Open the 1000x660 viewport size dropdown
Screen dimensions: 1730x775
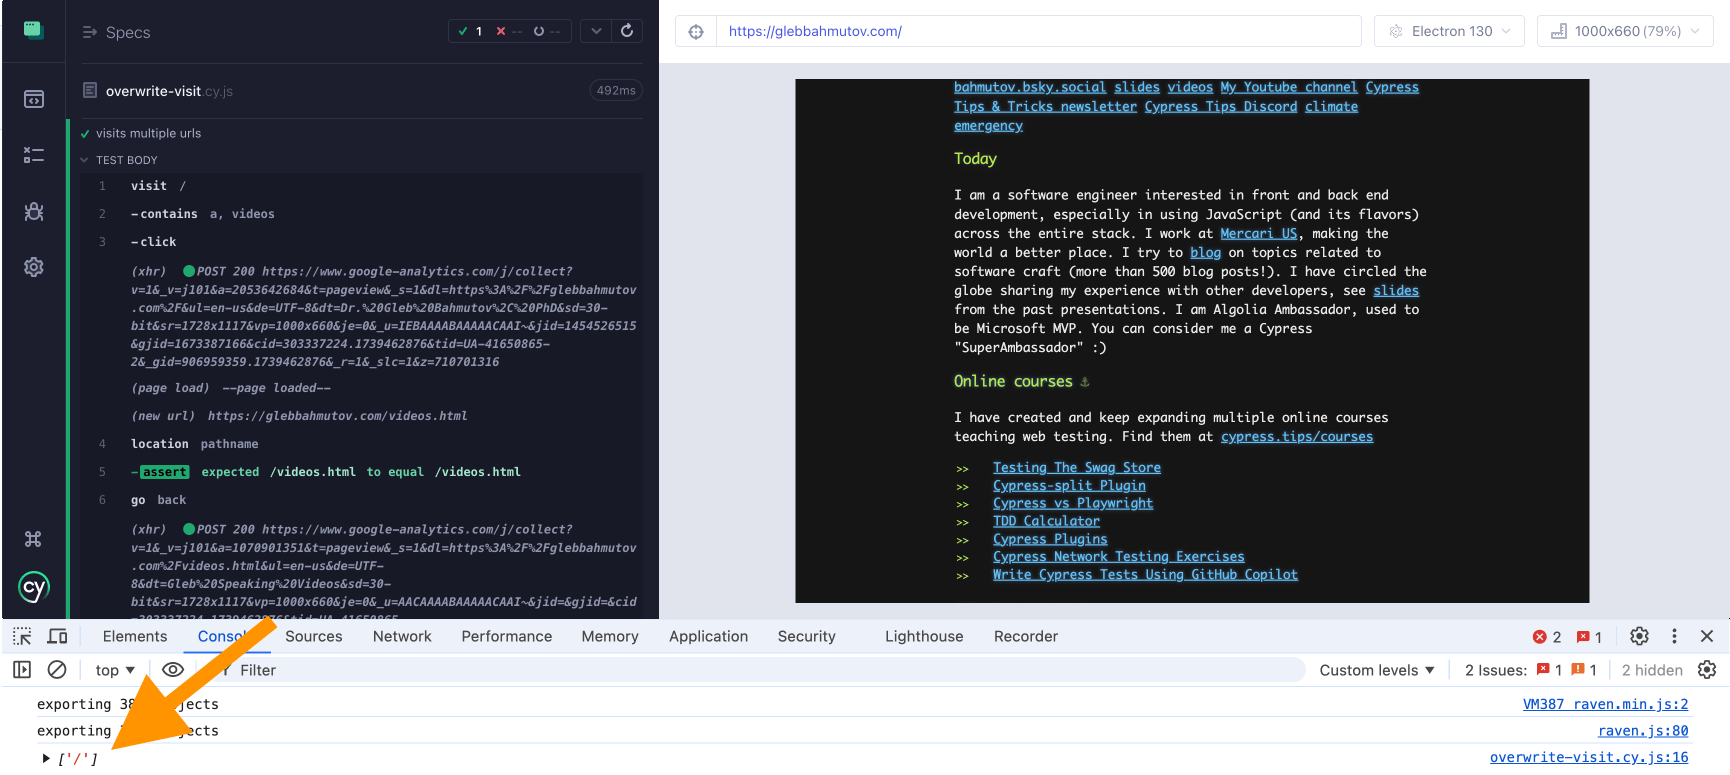1625,31
